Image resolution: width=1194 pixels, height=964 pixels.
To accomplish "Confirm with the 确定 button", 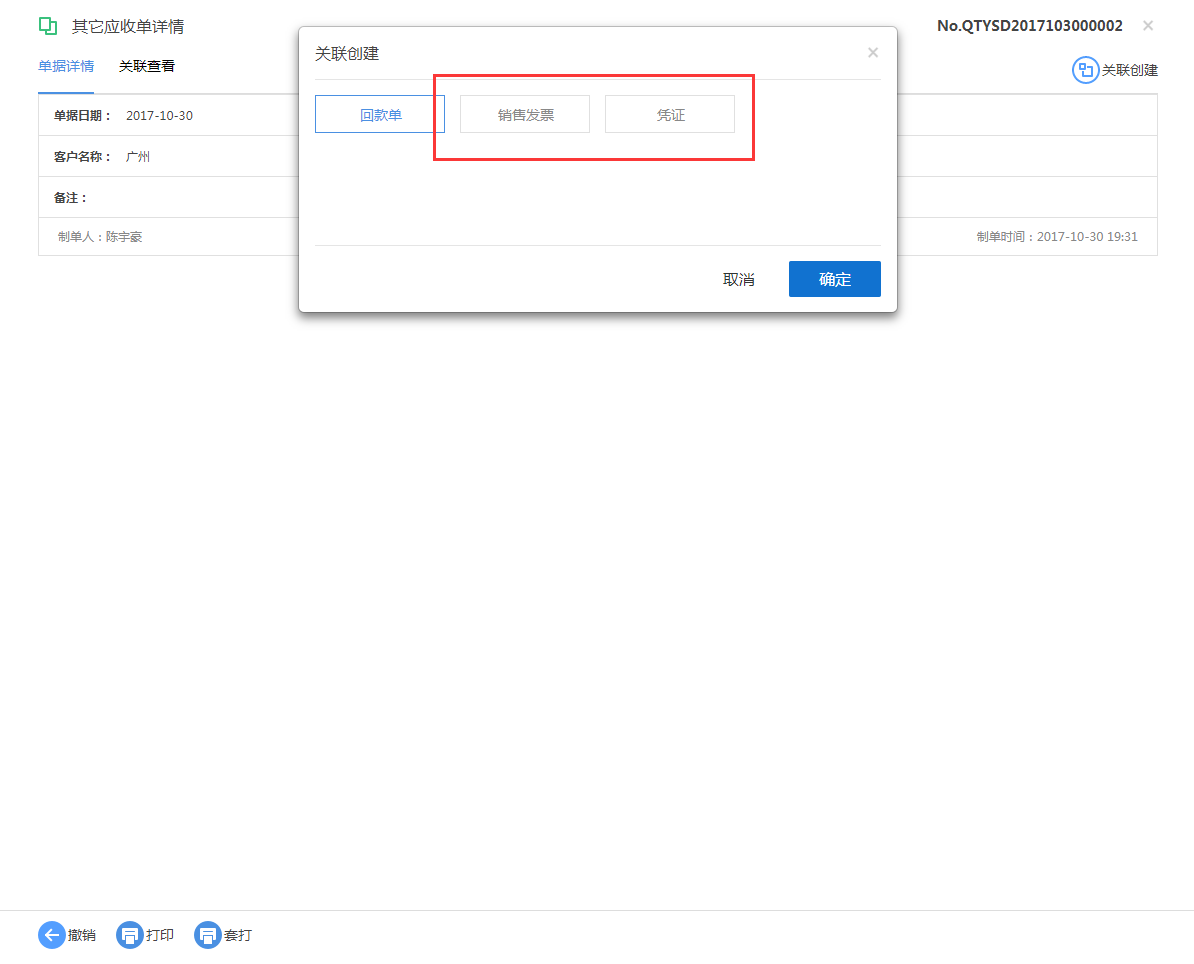I will point(835,279).
